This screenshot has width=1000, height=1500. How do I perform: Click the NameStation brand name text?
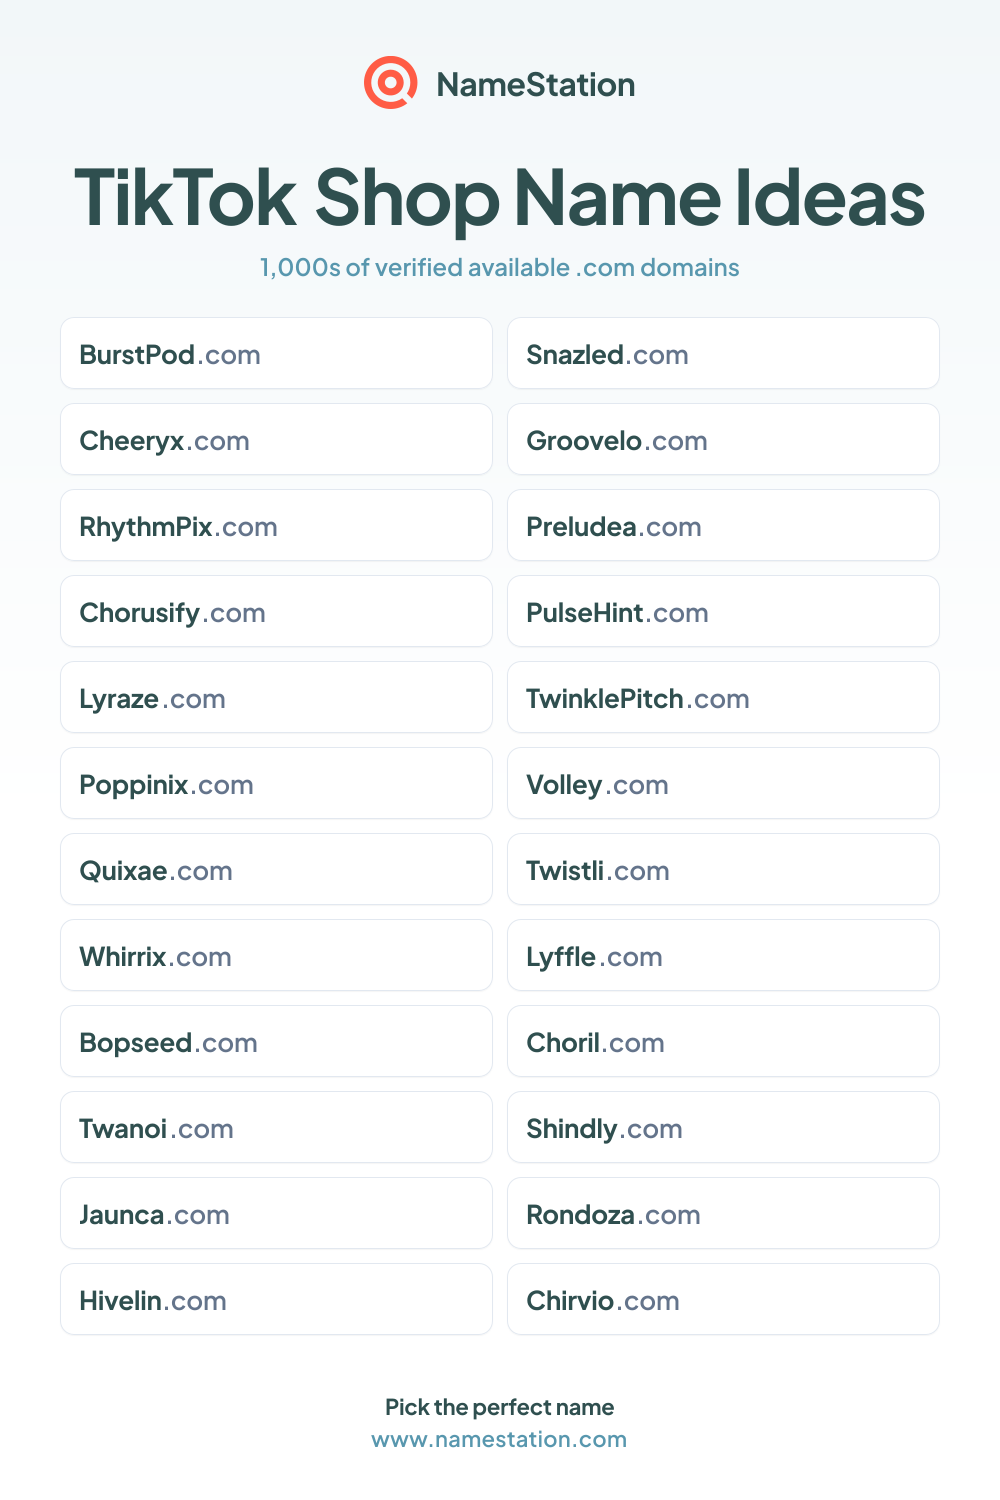pyautogui.click(x=536, y=84)
